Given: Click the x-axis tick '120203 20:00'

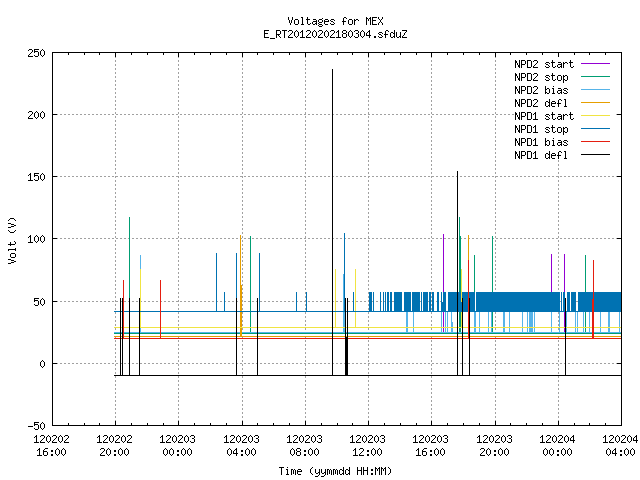Looking at the screenshot, I should [x=494, y=446].
